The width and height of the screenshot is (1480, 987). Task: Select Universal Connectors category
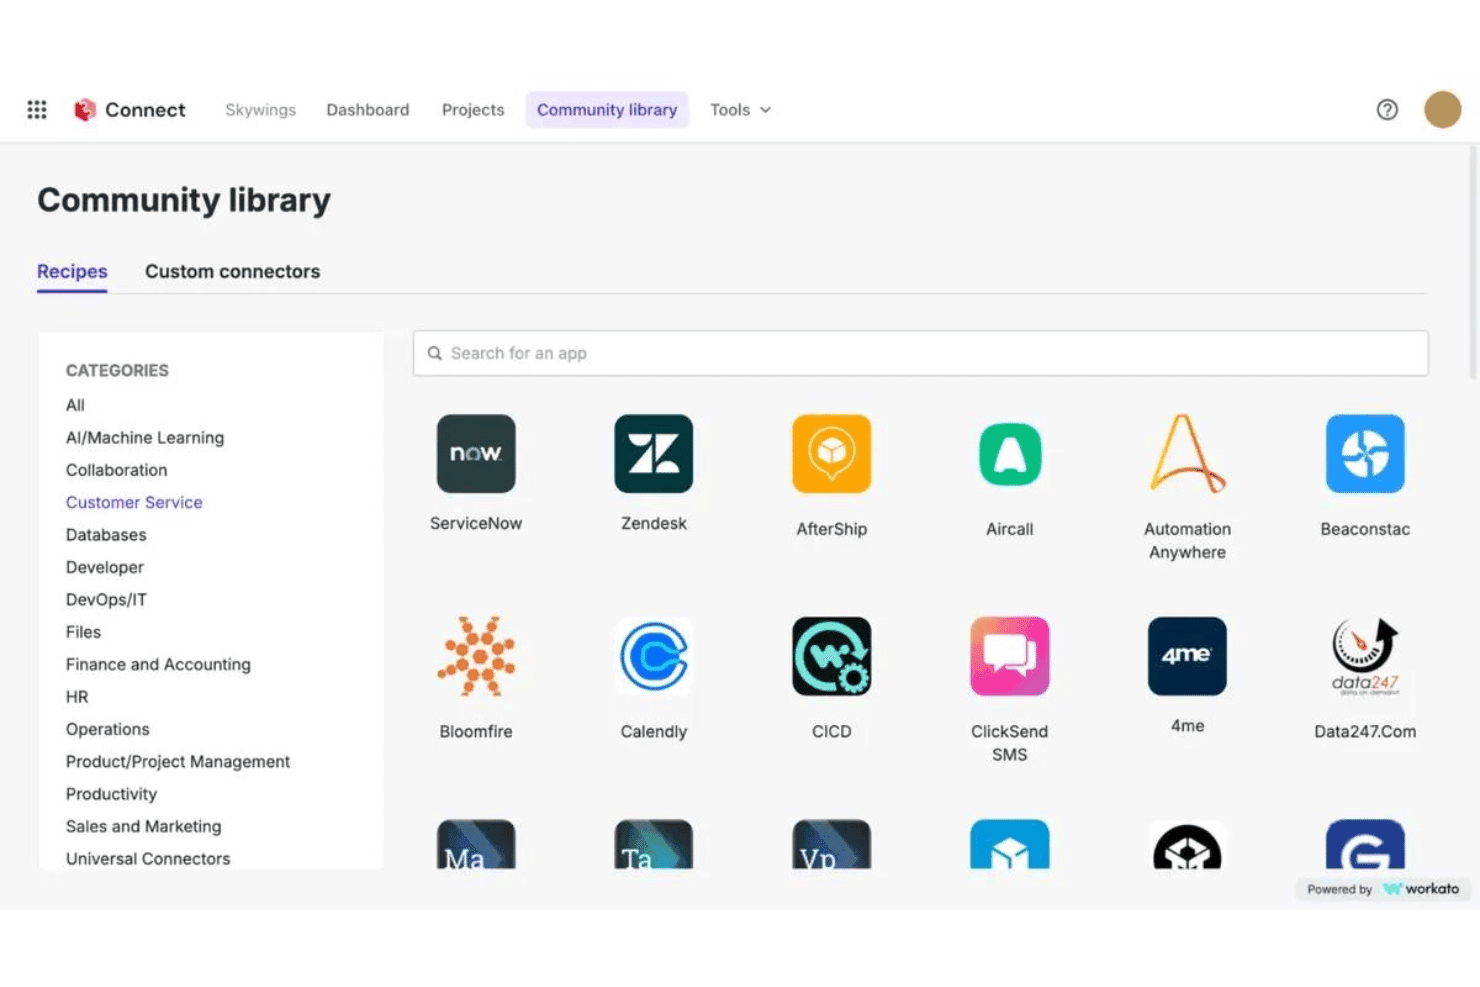point(148,859)
